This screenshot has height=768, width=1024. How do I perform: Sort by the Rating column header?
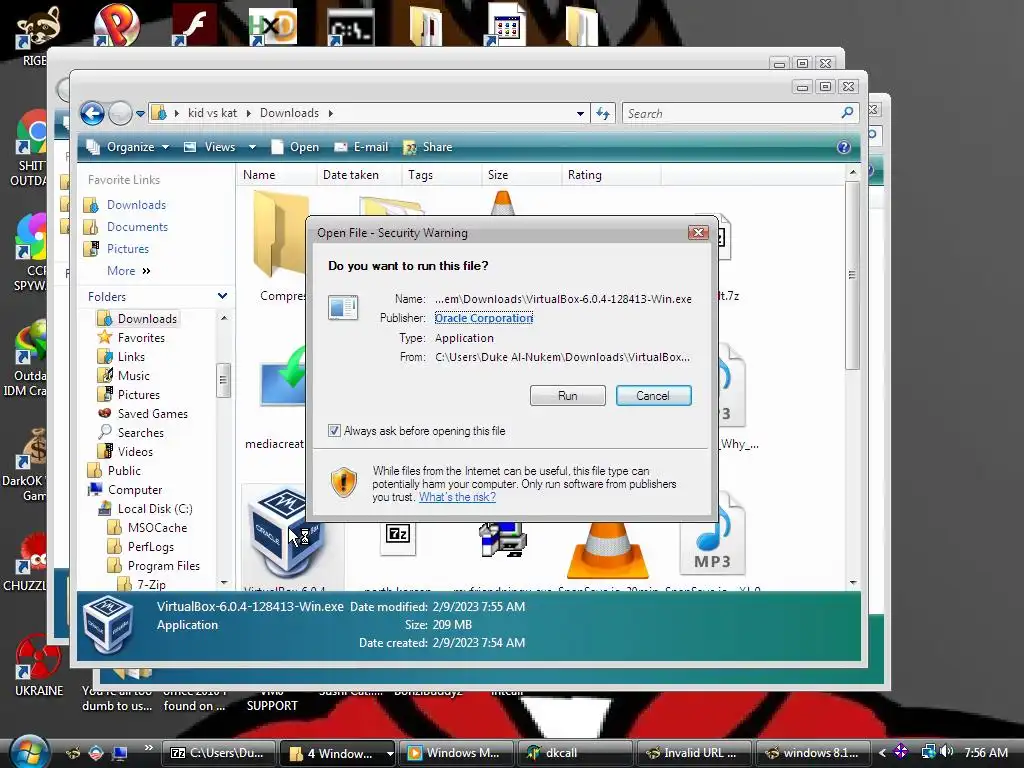click(x=611, y=175)
